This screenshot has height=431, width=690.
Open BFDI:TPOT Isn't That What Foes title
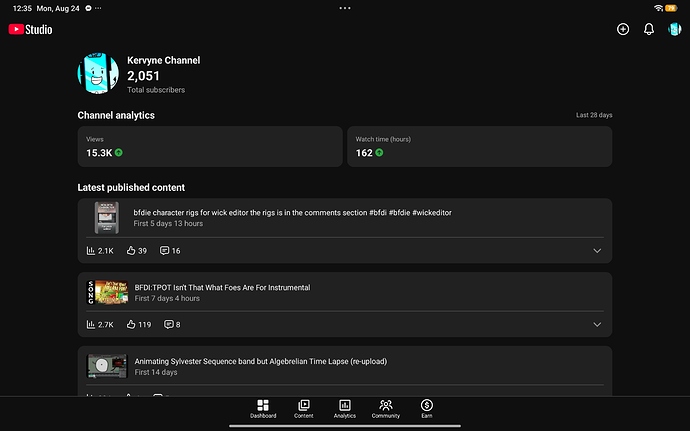tap(222, 287)
